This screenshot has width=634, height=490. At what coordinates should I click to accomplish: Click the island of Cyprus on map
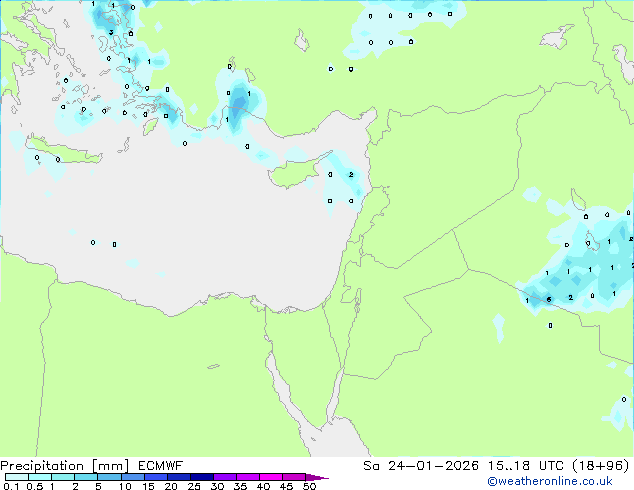[x=295, y=173]
